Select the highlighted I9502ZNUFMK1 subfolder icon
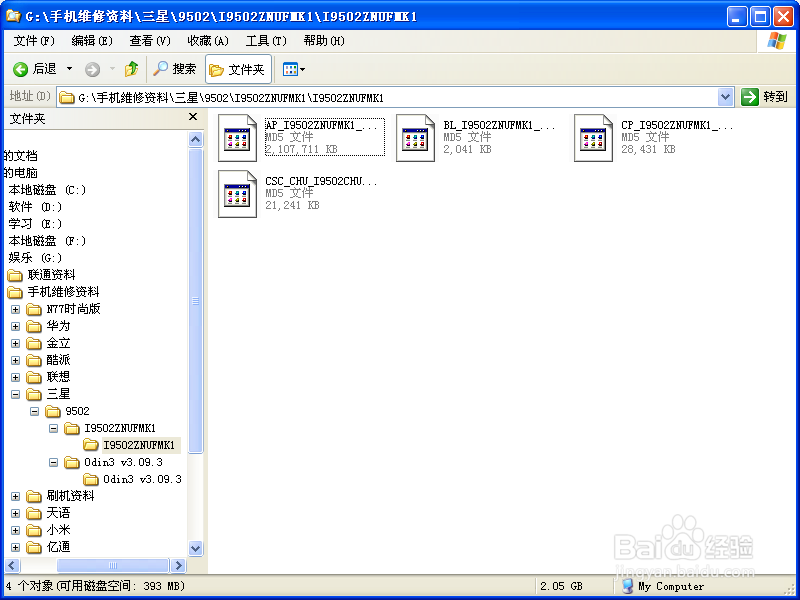This screenshot has height=600, width=800. [90, 445]
